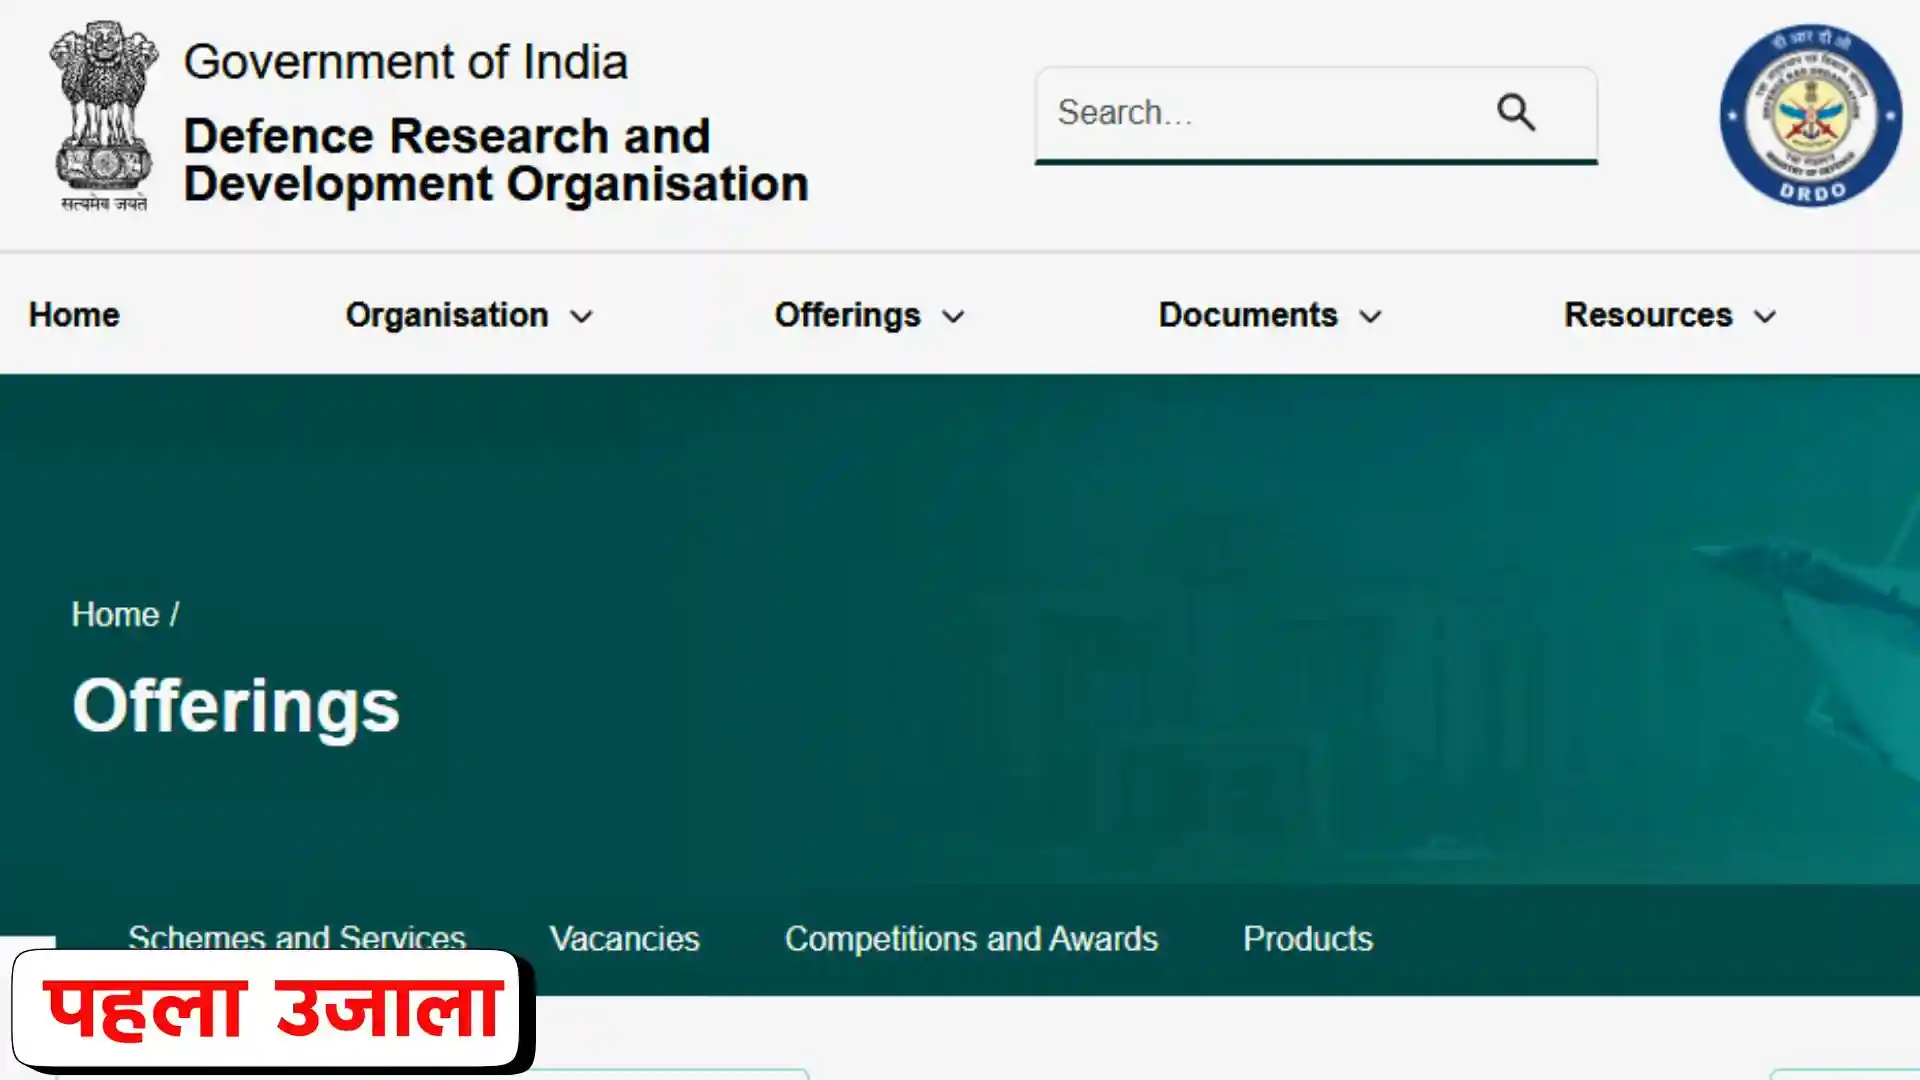The width and height of the screenshot is (1920, 1080).
Task: Expand the Offerings menu chevron
Action: point(952,317)
